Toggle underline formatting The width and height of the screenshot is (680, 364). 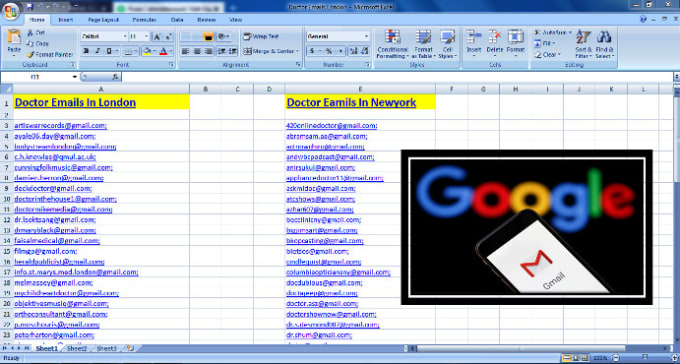click(x=109, y=51)
